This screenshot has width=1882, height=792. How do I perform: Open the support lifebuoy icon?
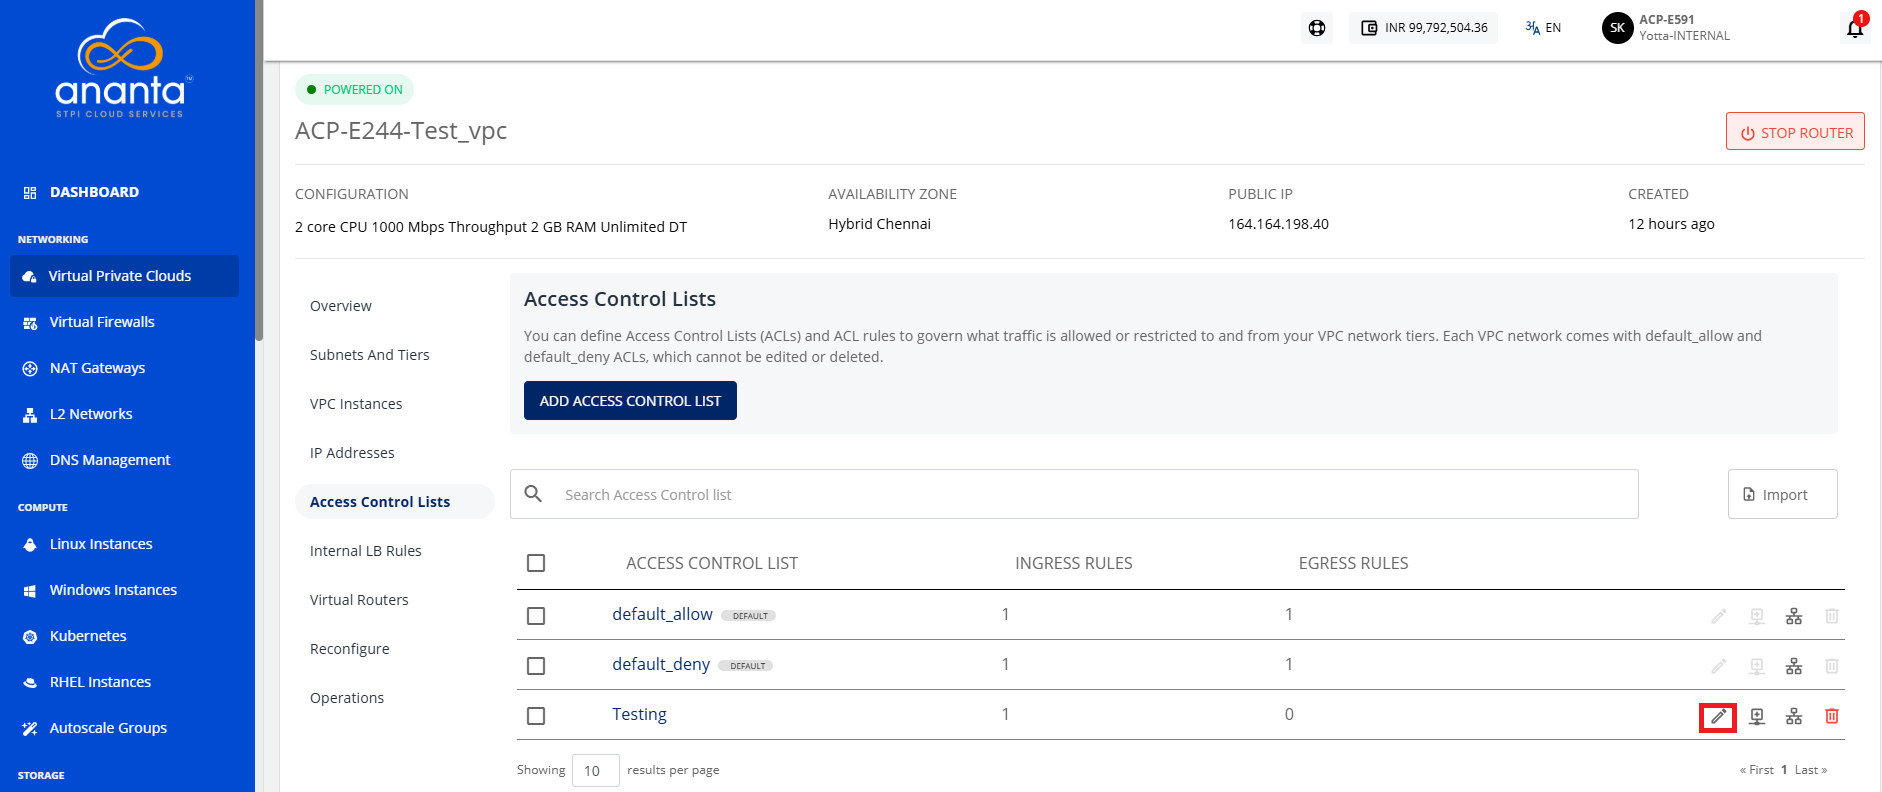pos(1317,28)
